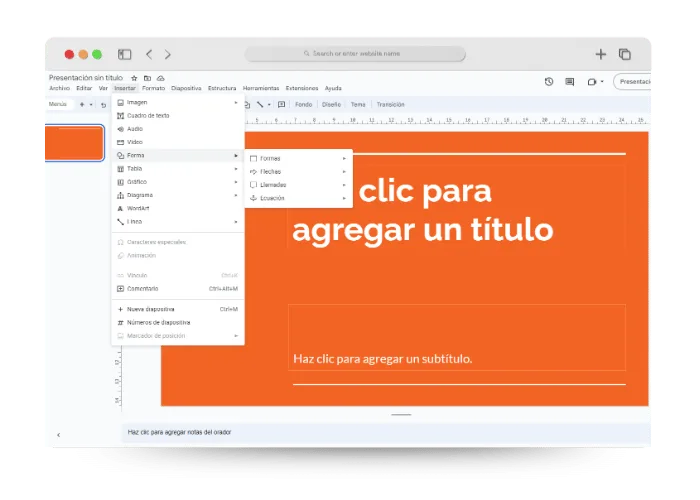The image size is (700, 500).
Task: Expand the Diagrama submenu arrow
Action: tap(236, 195)
